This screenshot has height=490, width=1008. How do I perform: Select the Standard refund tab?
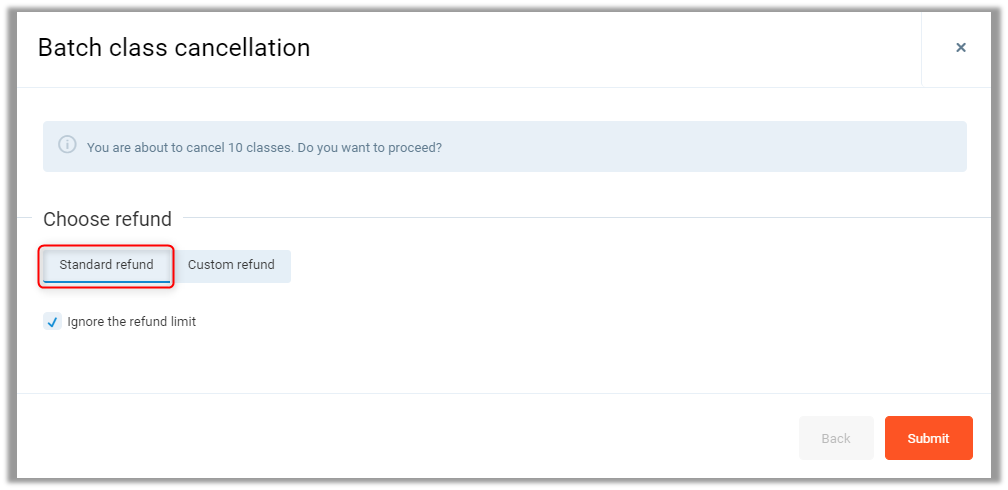(x=106, y=265)
